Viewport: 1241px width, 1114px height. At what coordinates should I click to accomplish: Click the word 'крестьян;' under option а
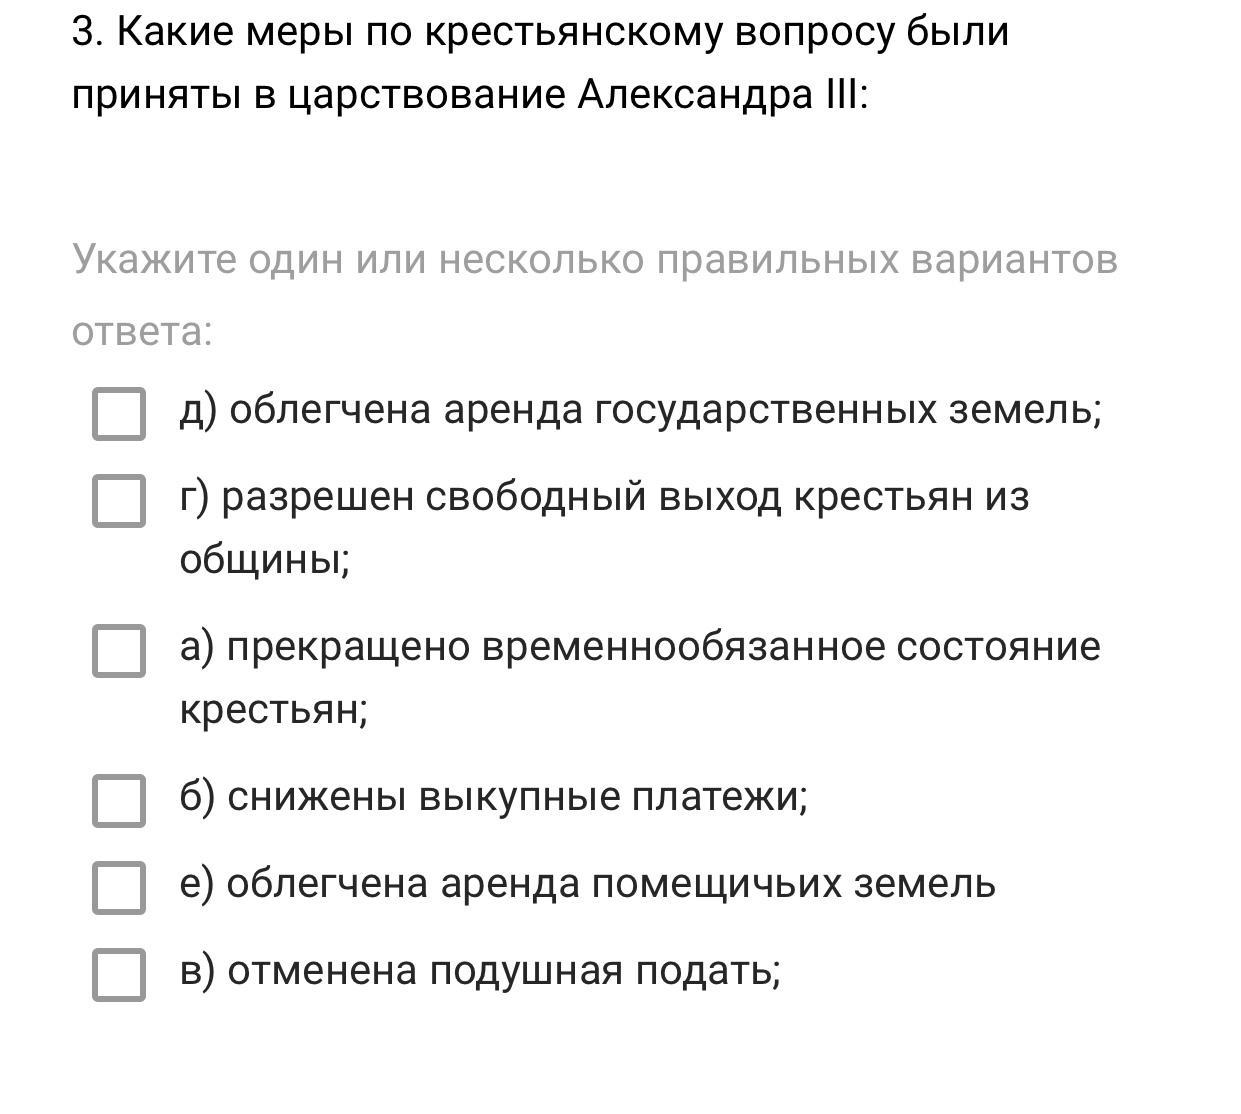click(x=274, y=710)
